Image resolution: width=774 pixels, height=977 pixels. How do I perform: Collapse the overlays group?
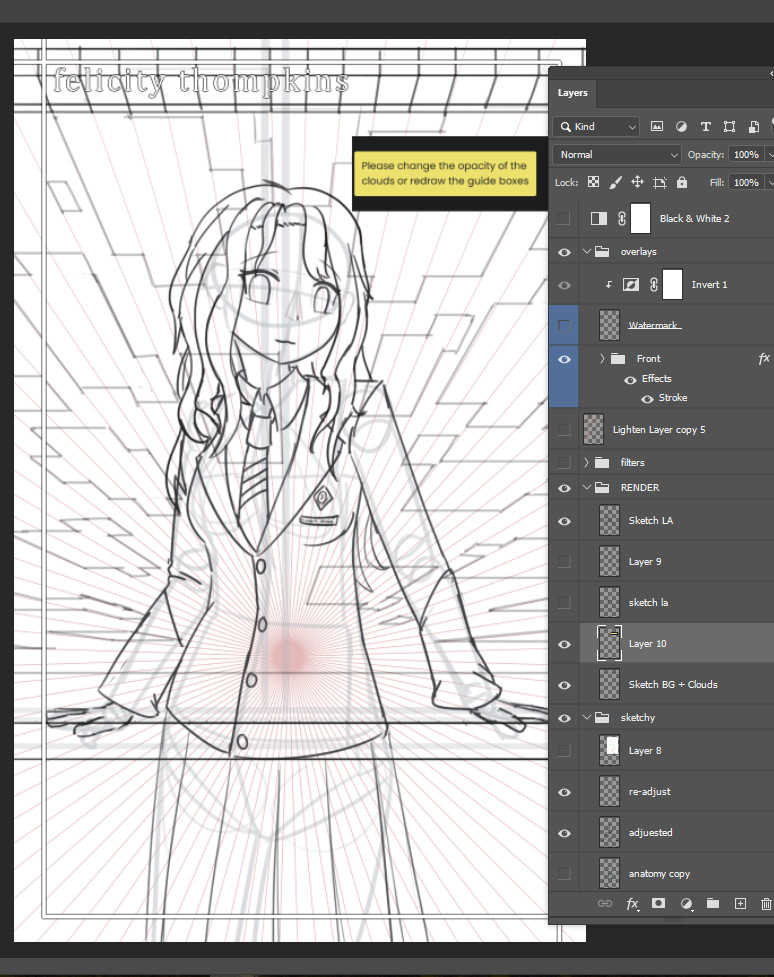[x=586, y=251]
